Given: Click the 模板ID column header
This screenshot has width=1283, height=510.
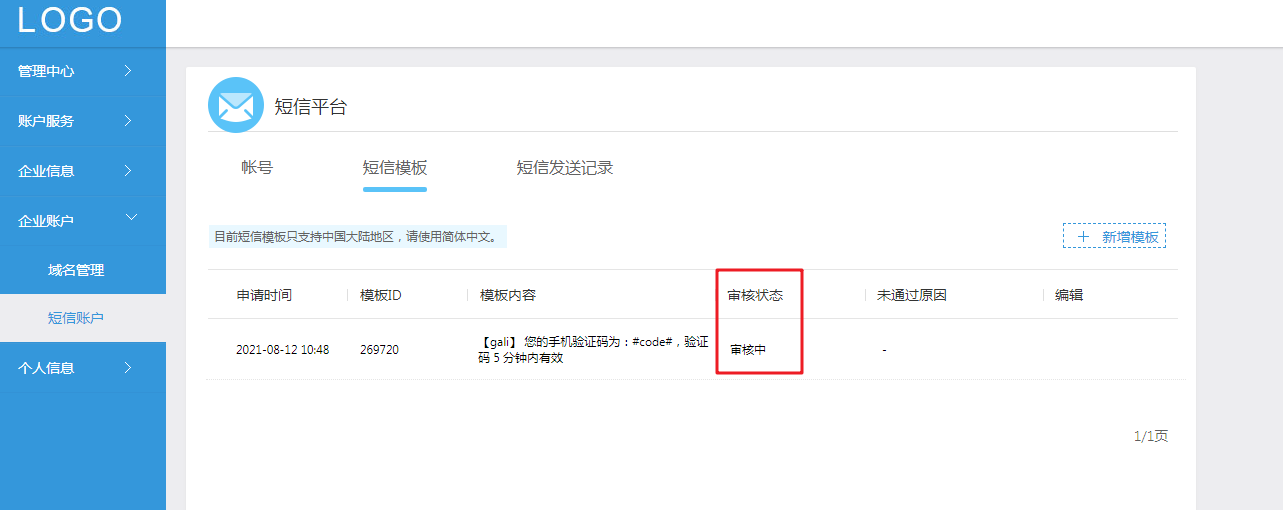Looking at the screenshot, I should (380, 295).
